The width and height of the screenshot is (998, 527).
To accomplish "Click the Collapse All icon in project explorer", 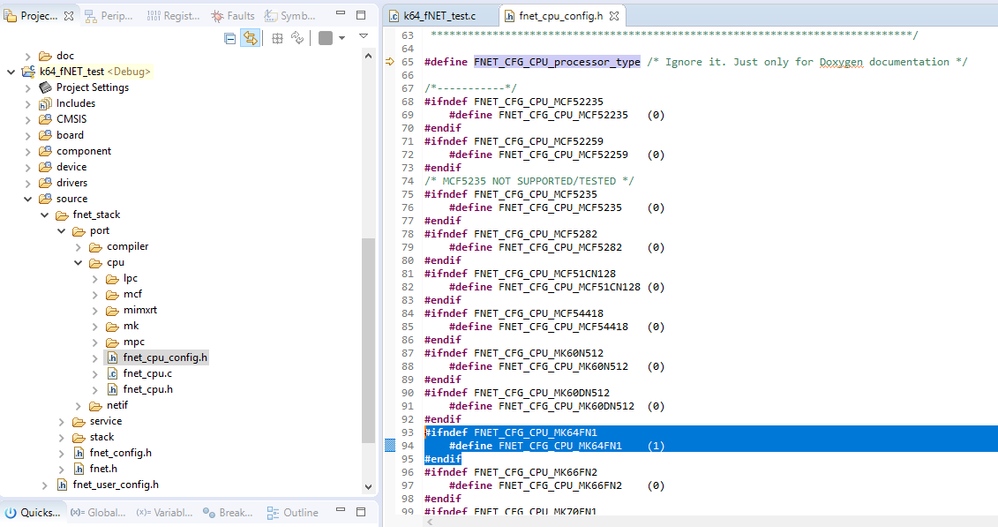I will coord(230,39).
